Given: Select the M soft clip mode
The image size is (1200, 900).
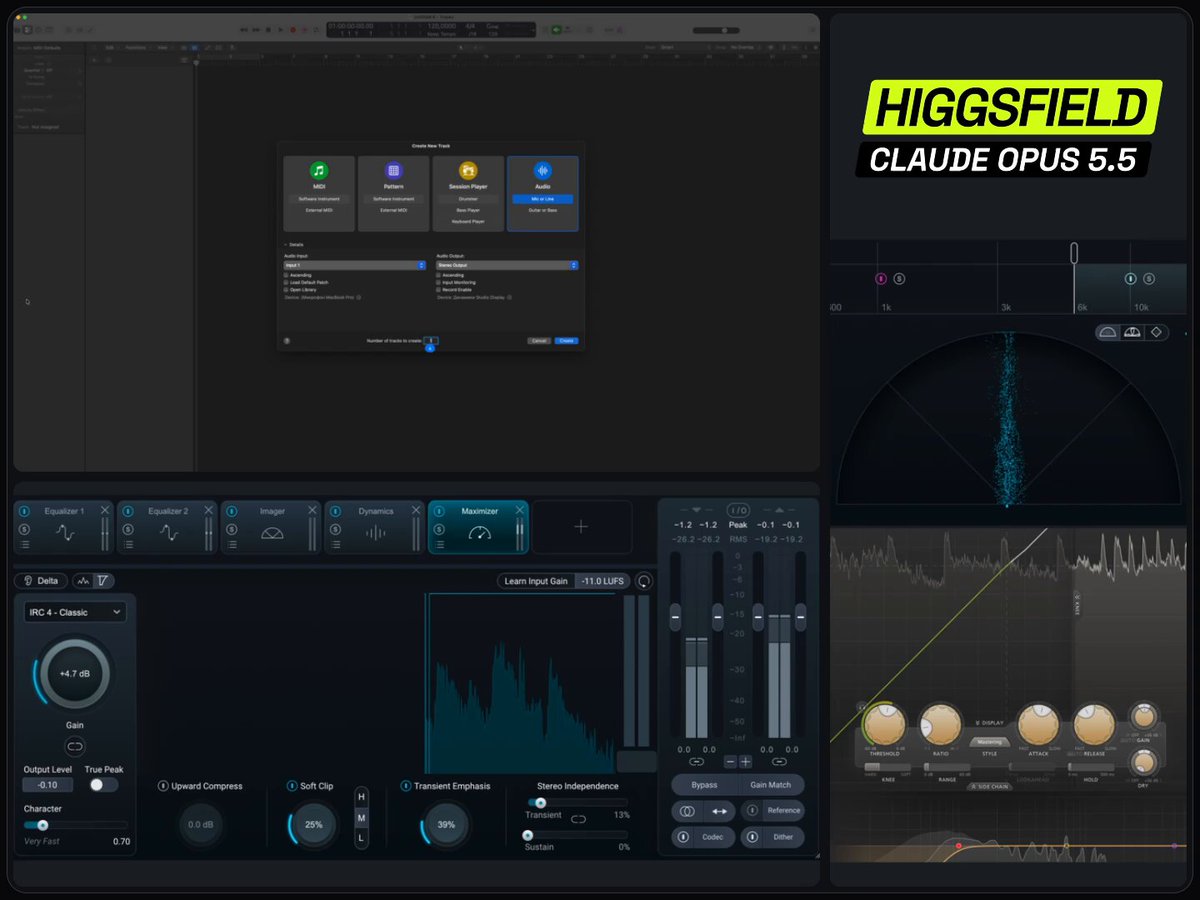Looking at the screenshot, I should tap(361, 818).
